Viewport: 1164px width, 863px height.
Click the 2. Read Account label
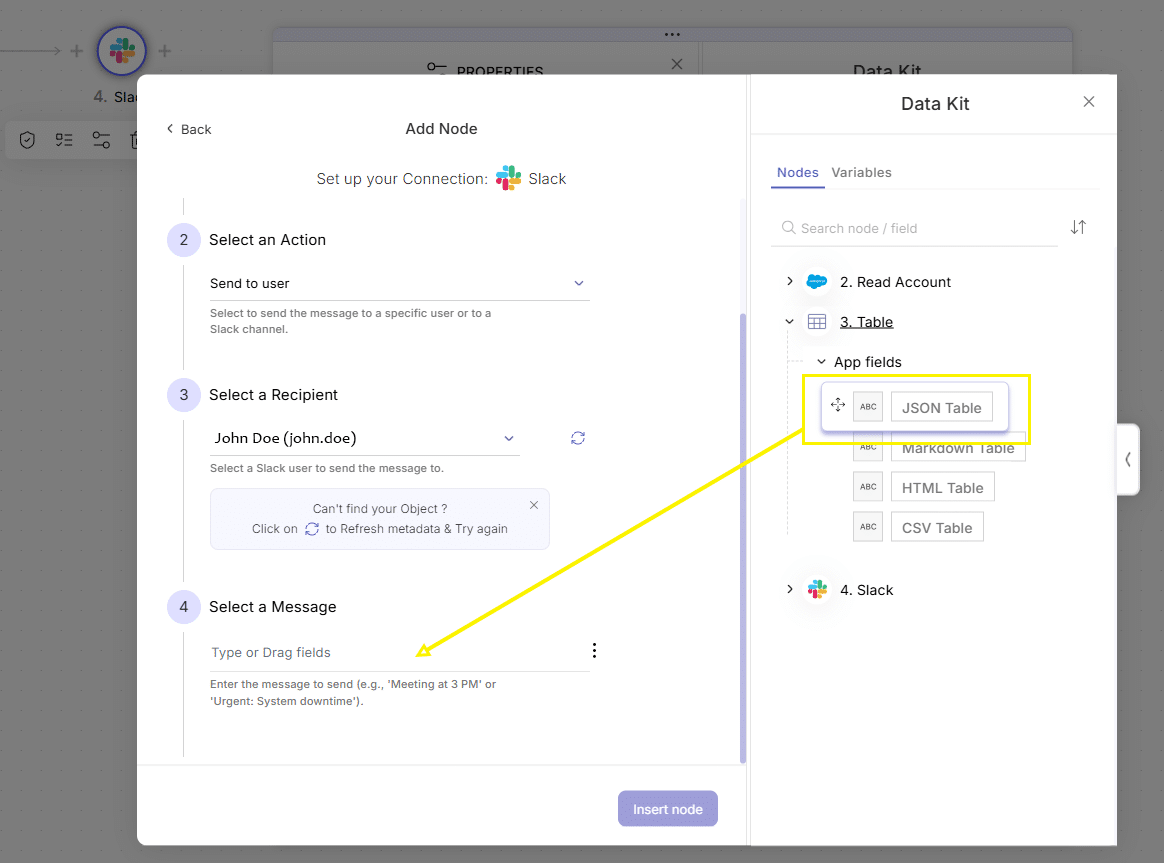click(895, 282)
